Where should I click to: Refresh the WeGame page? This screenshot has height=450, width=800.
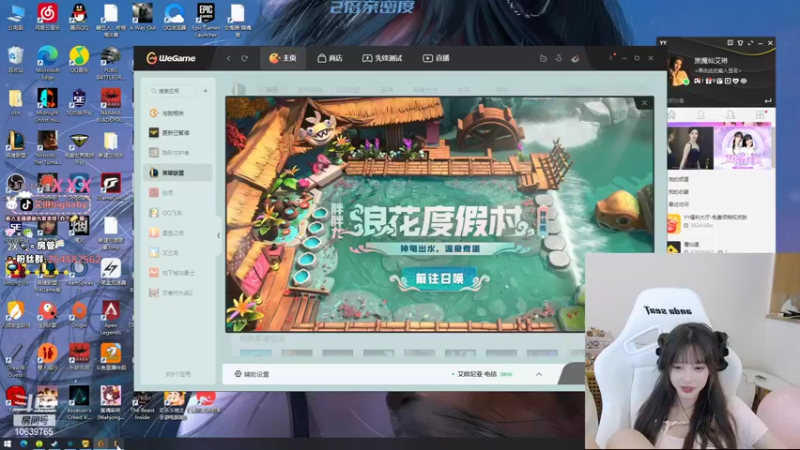coord(244,58)
